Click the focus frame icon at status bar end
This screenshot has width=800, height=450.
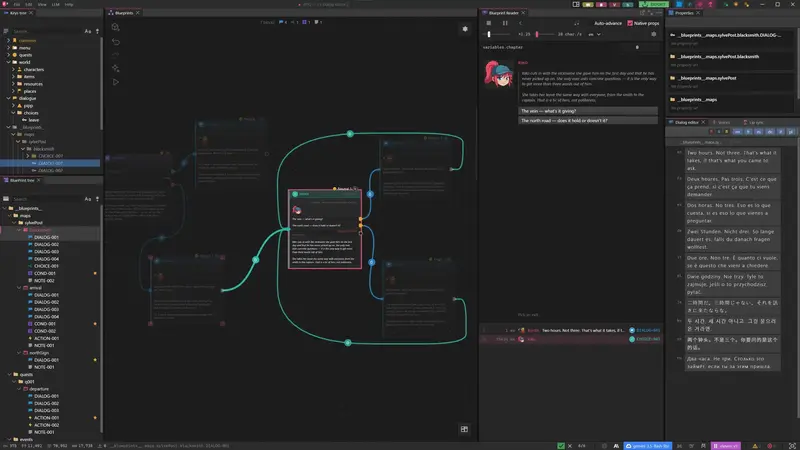[x=792, y=446]
